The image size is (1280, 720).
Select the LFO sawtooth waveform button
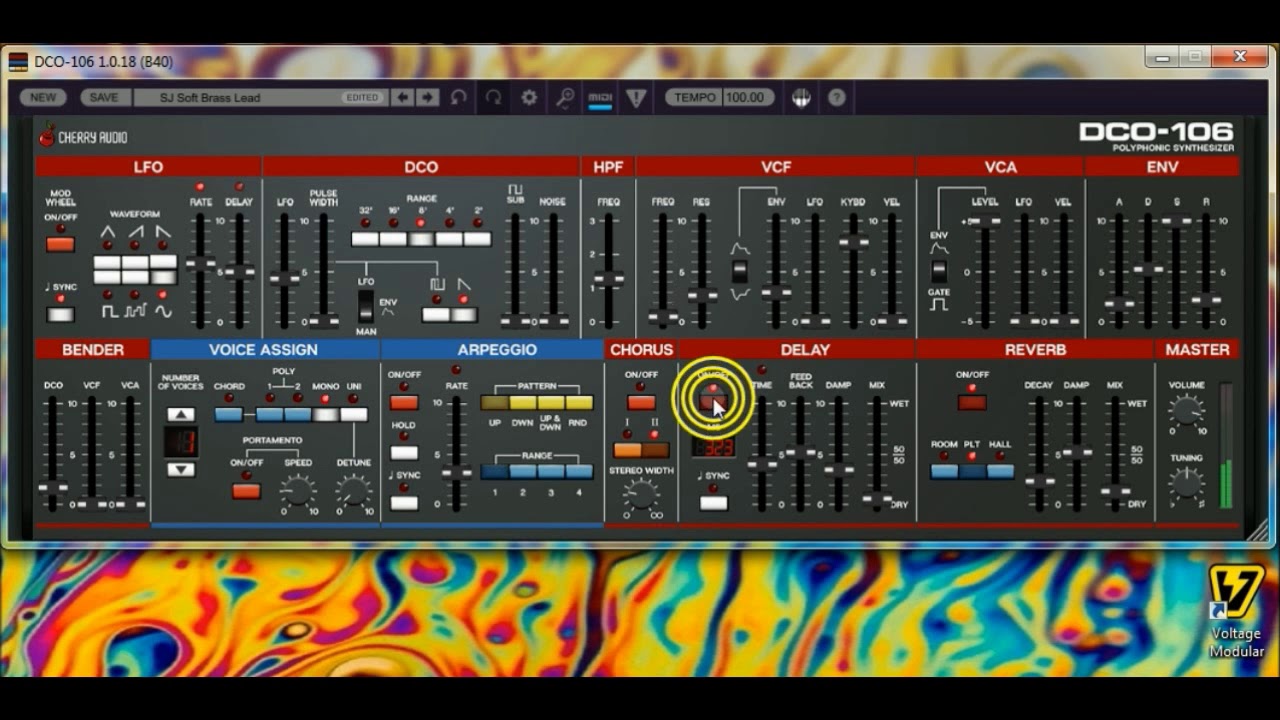pos(135,263)
